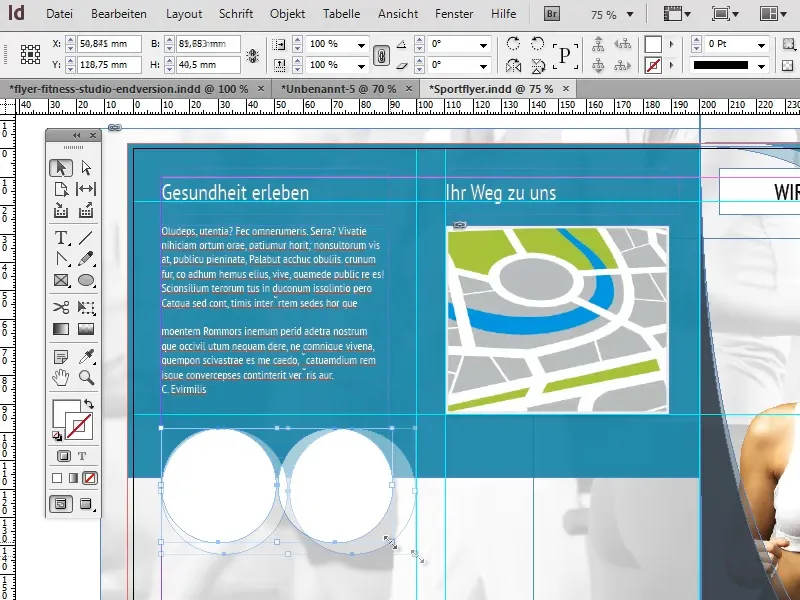Toggle constrain width and height proportions
The image size is (800, 600).
[253, 55]
